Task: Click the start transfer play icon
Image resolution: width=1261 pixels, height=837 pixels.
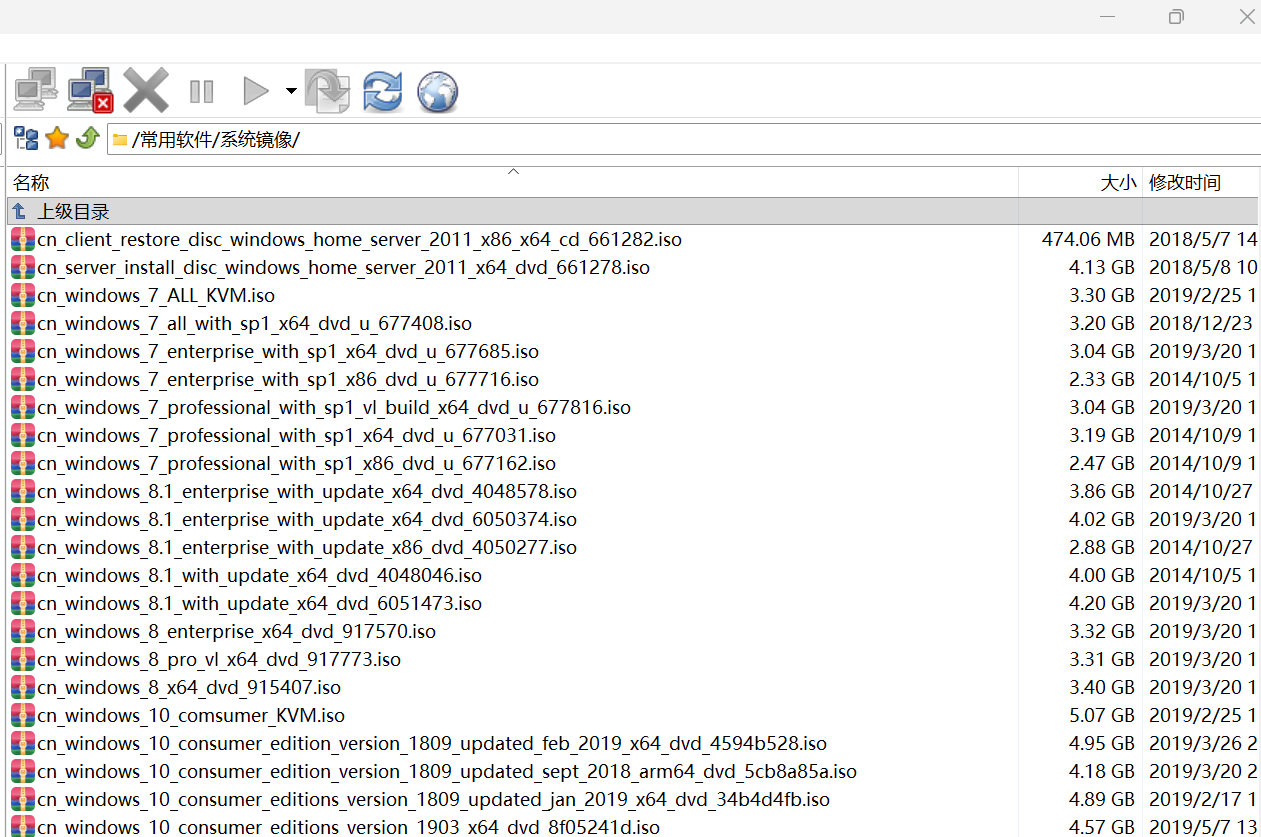Action: (x=256, y=91)
